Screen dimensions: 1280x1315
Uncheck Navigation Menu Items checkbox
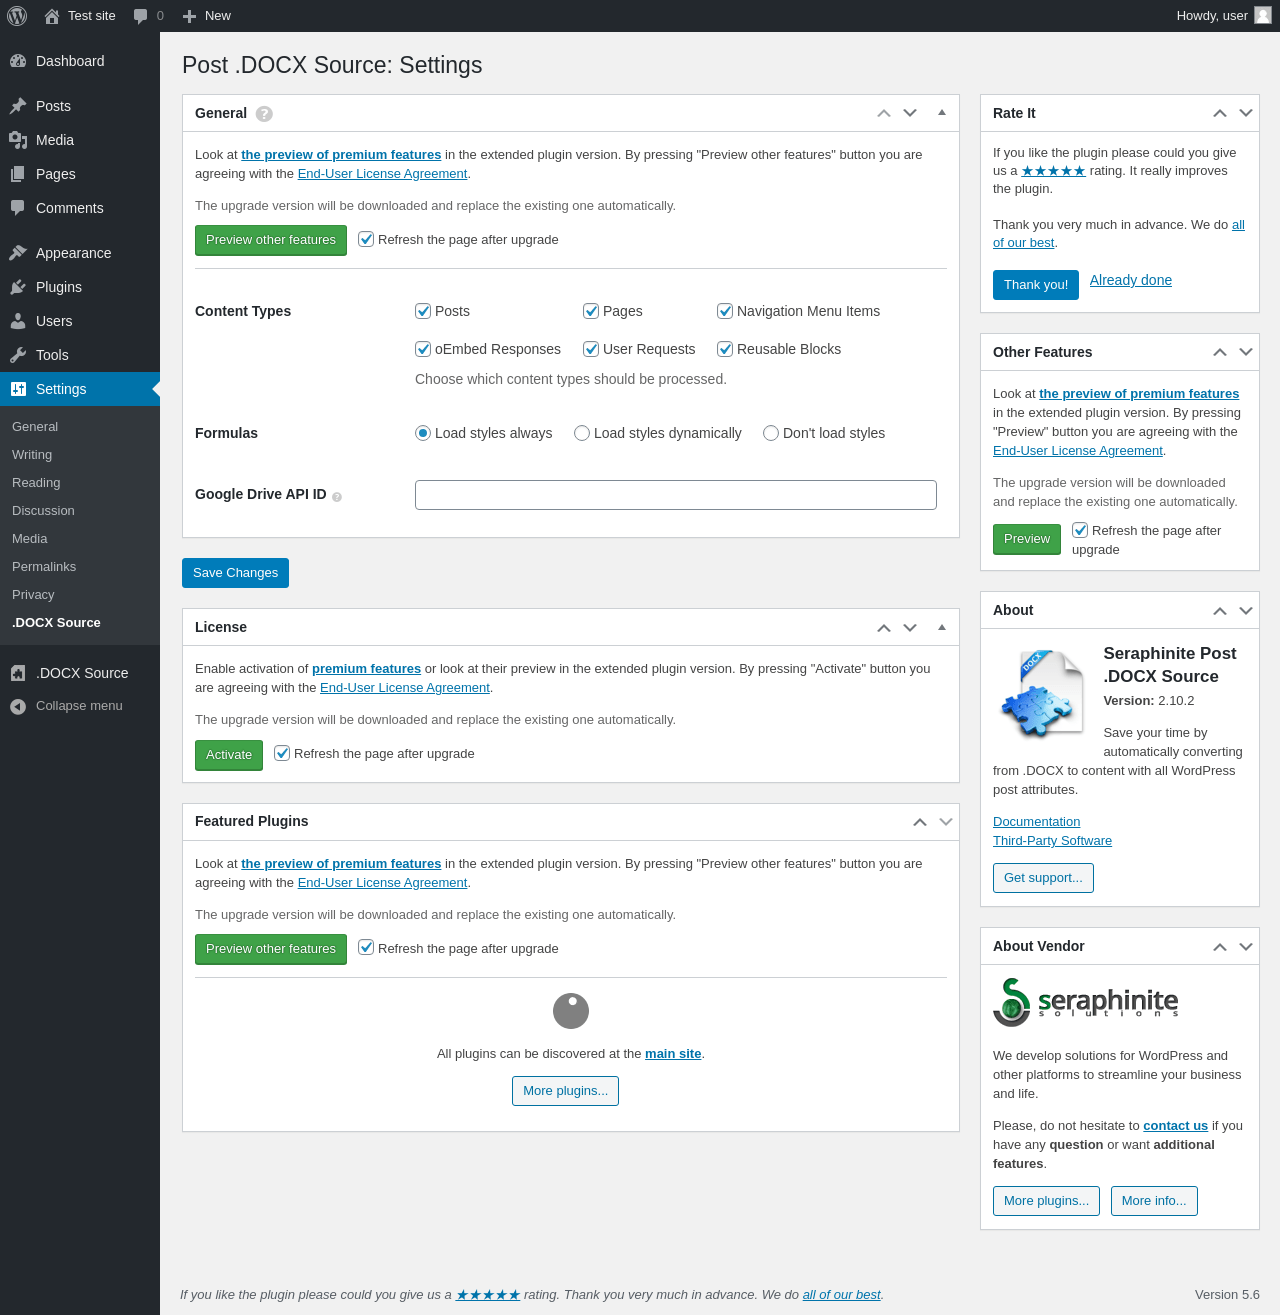pyautogui.click(x=725, y=311)
